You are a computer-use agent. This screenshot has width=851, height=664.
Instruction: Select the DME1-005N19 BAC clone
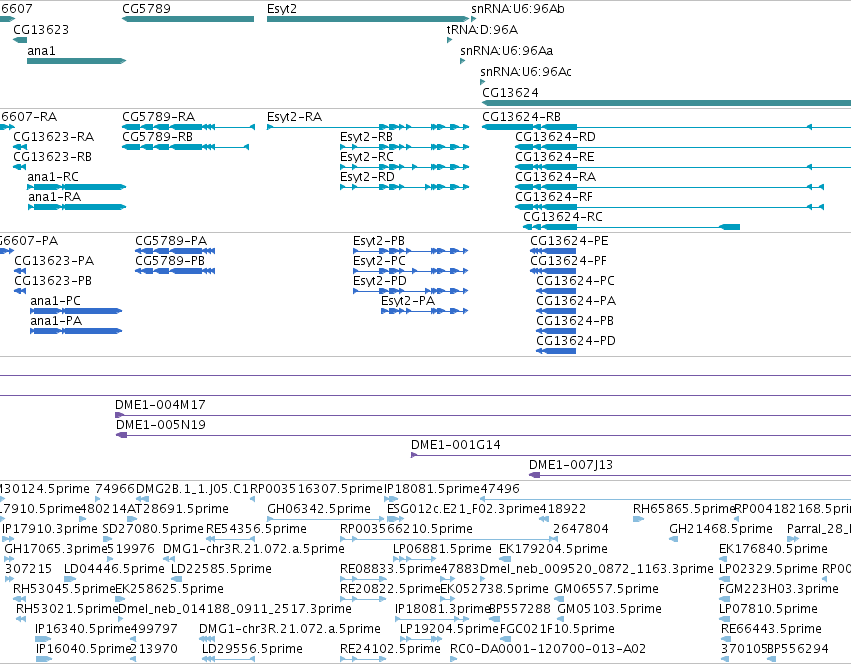[484, 435]
